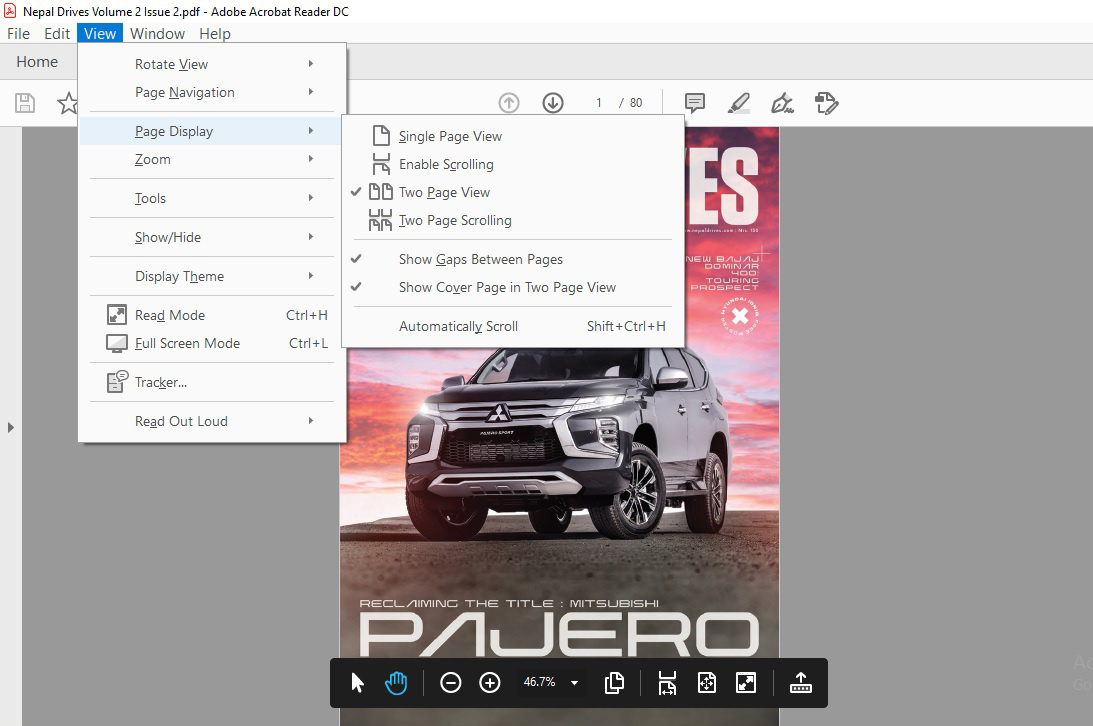Image resolution: width=1093 pixels, height=726 pixels.
Task: Click fit width scrolling icon
Action: [667, 683]
